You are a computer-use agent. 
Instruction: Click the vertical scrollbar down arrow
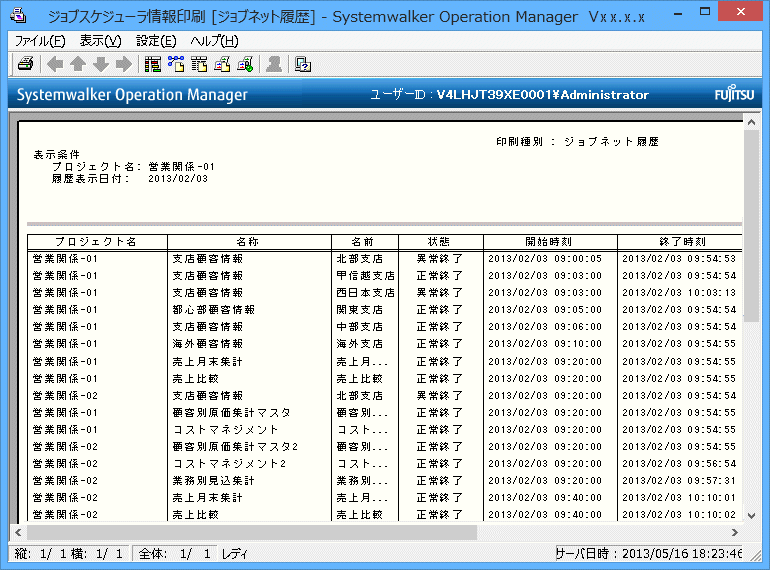pos(751,516)
